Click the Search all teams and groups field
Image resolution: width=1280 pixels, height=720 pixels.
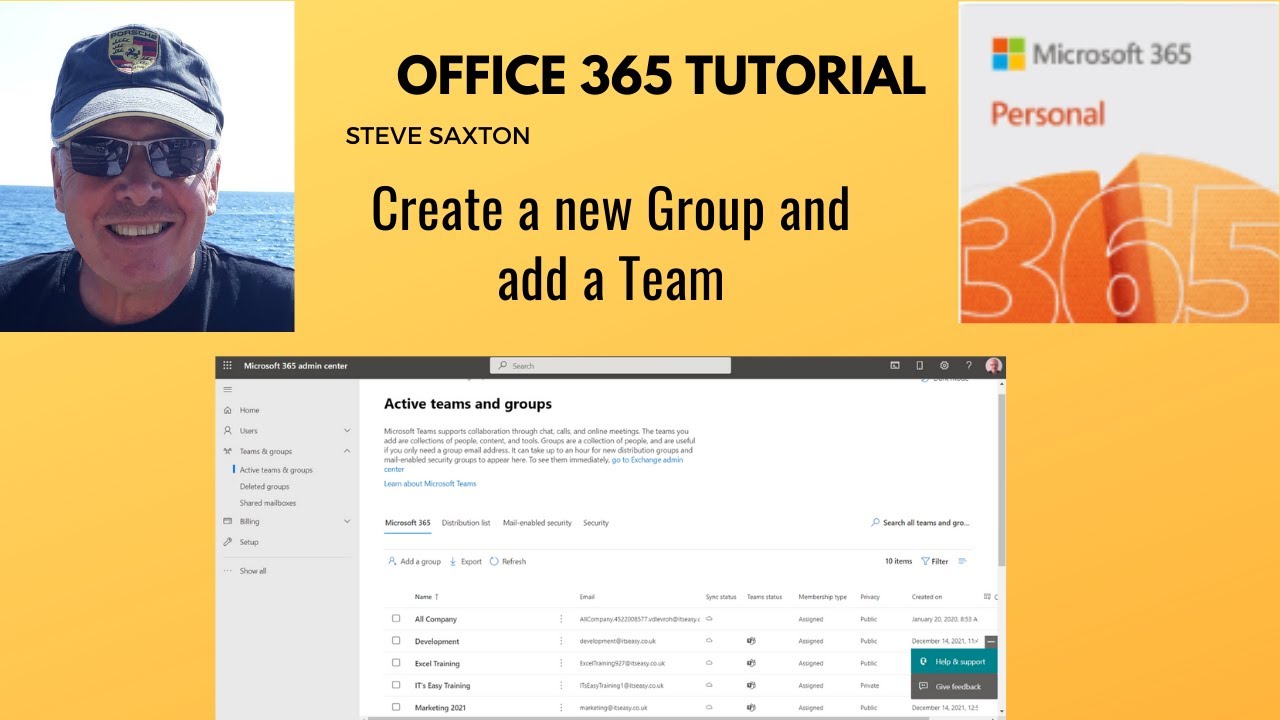920,523
